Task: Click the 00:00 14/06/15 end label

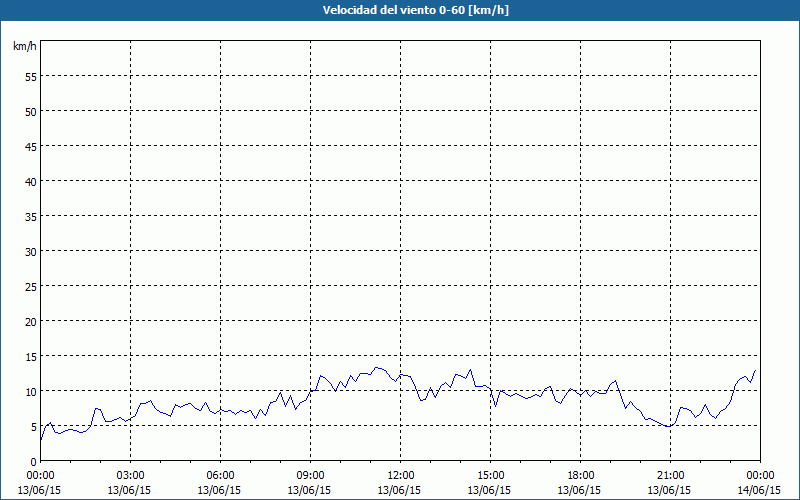Action: pos(759,483)
